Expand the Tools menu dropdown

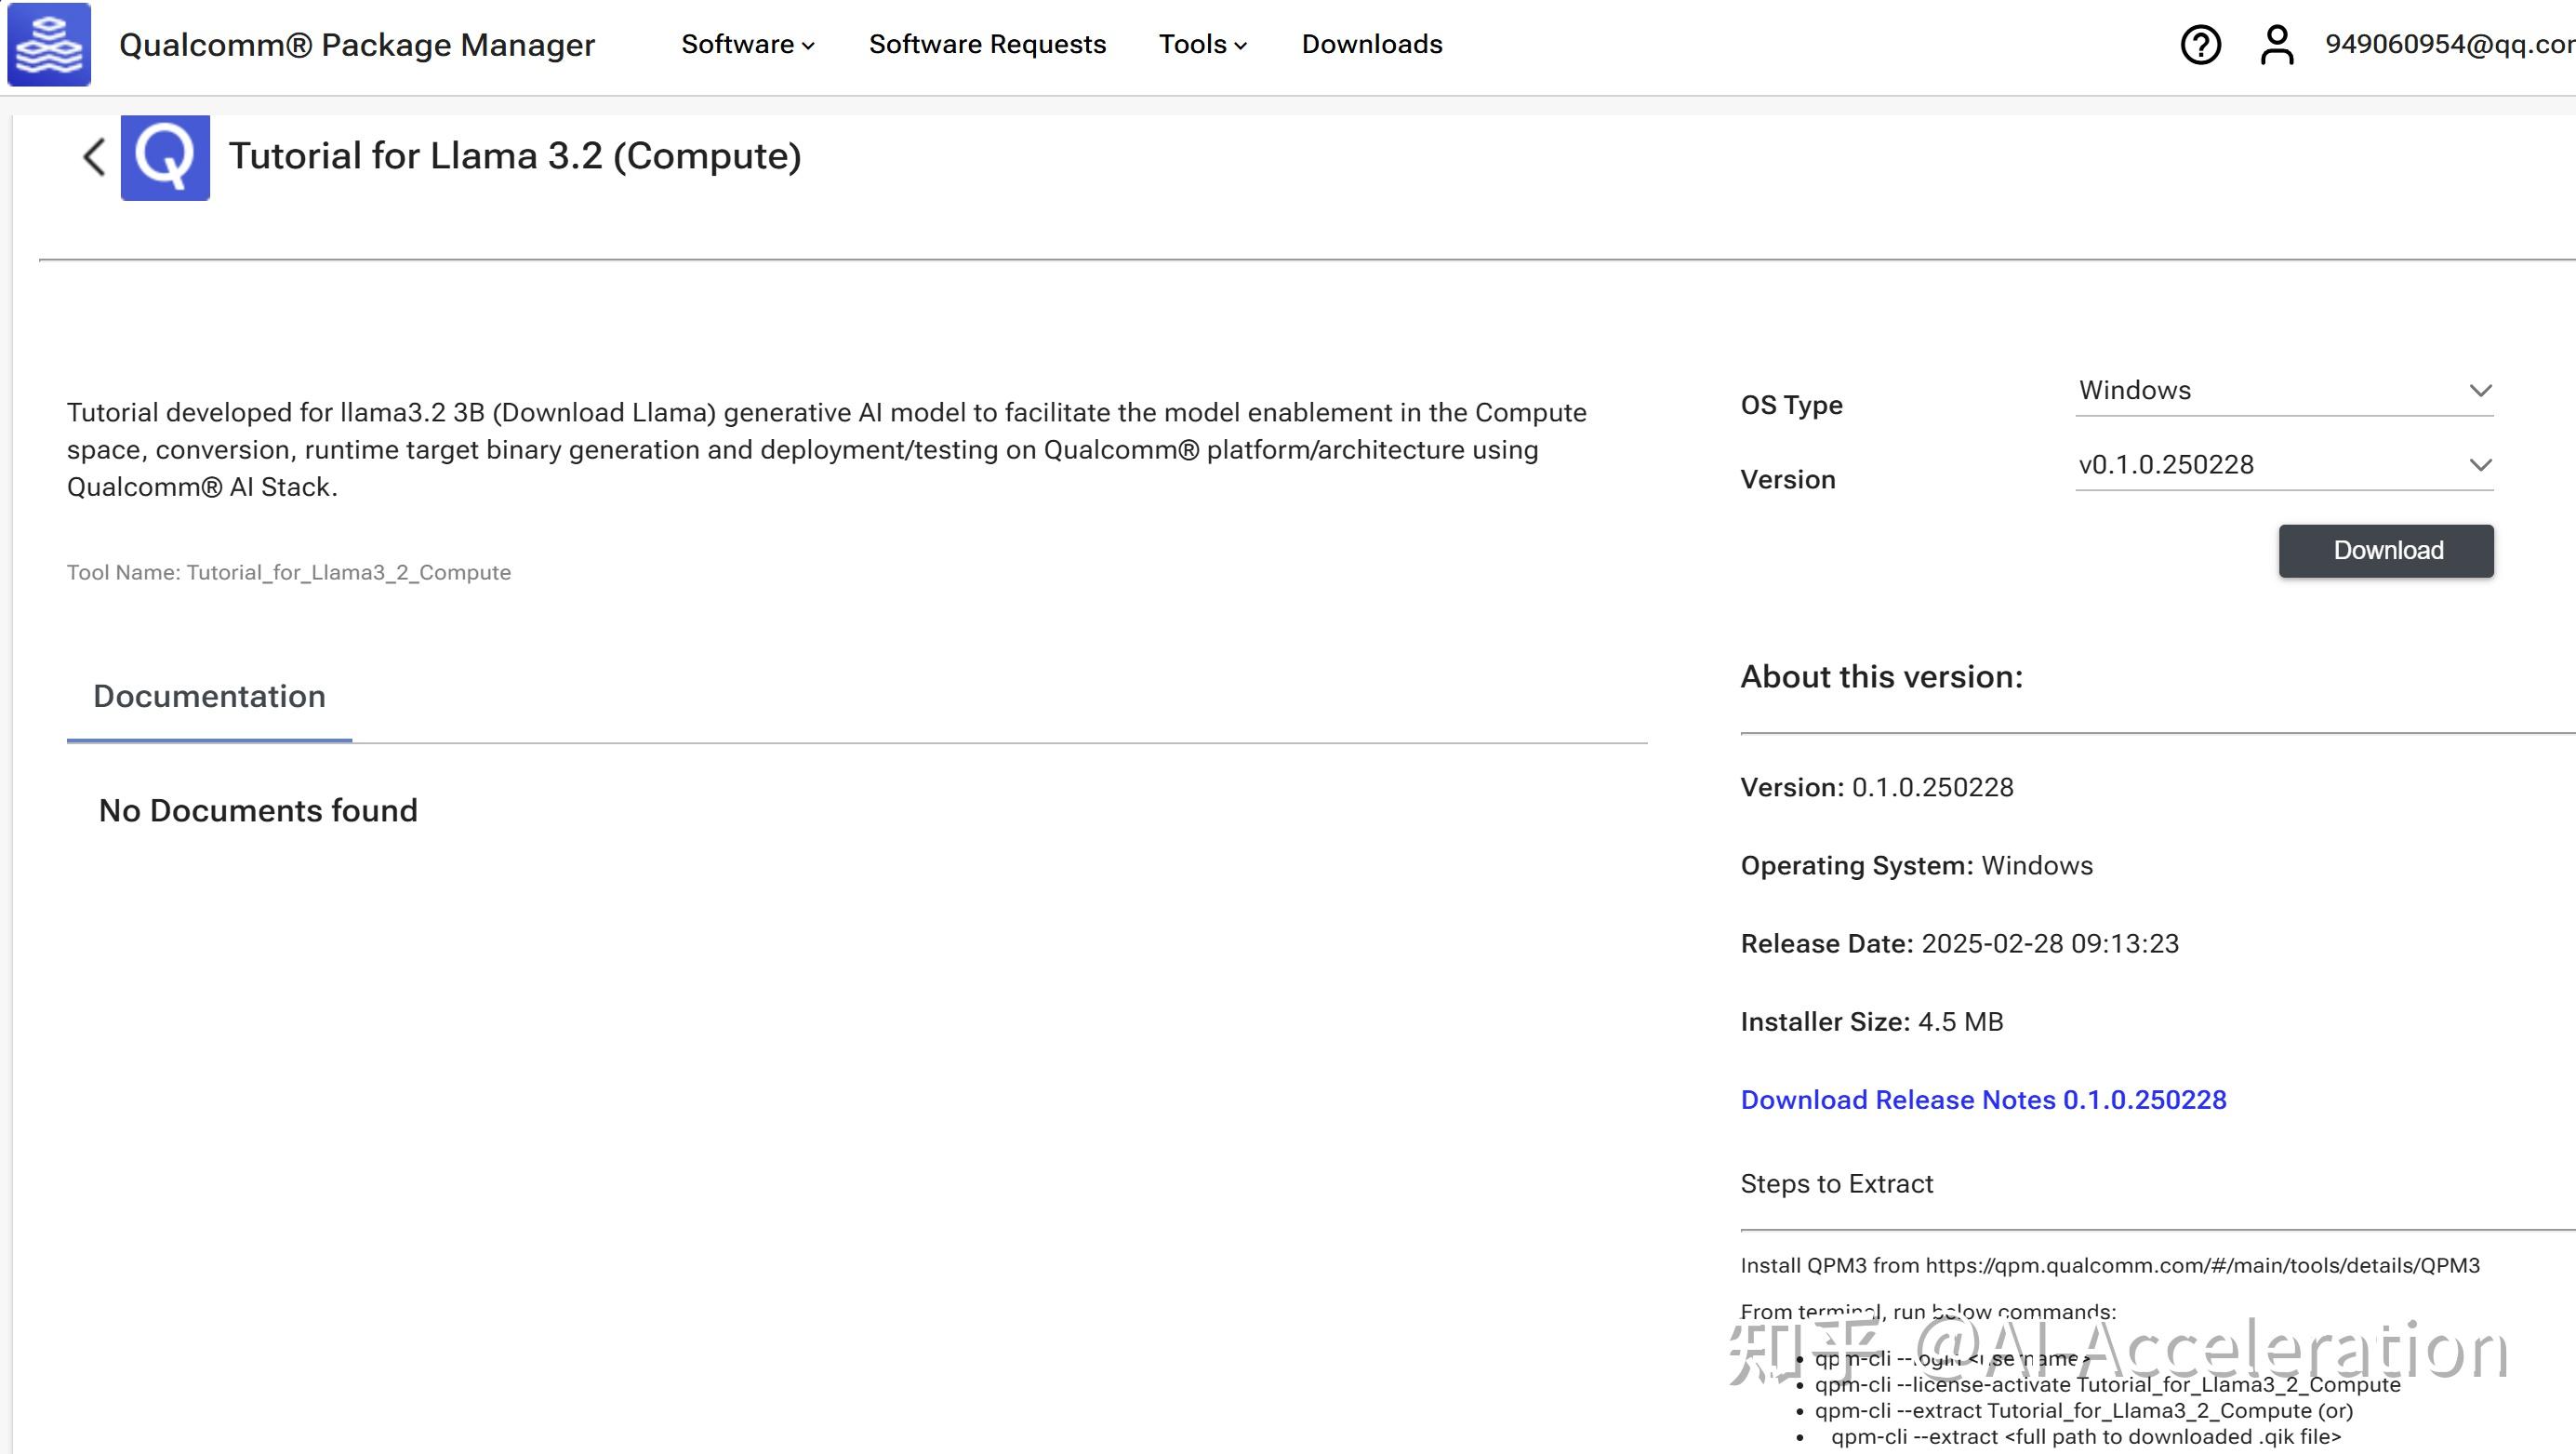tap(1202, 45)
